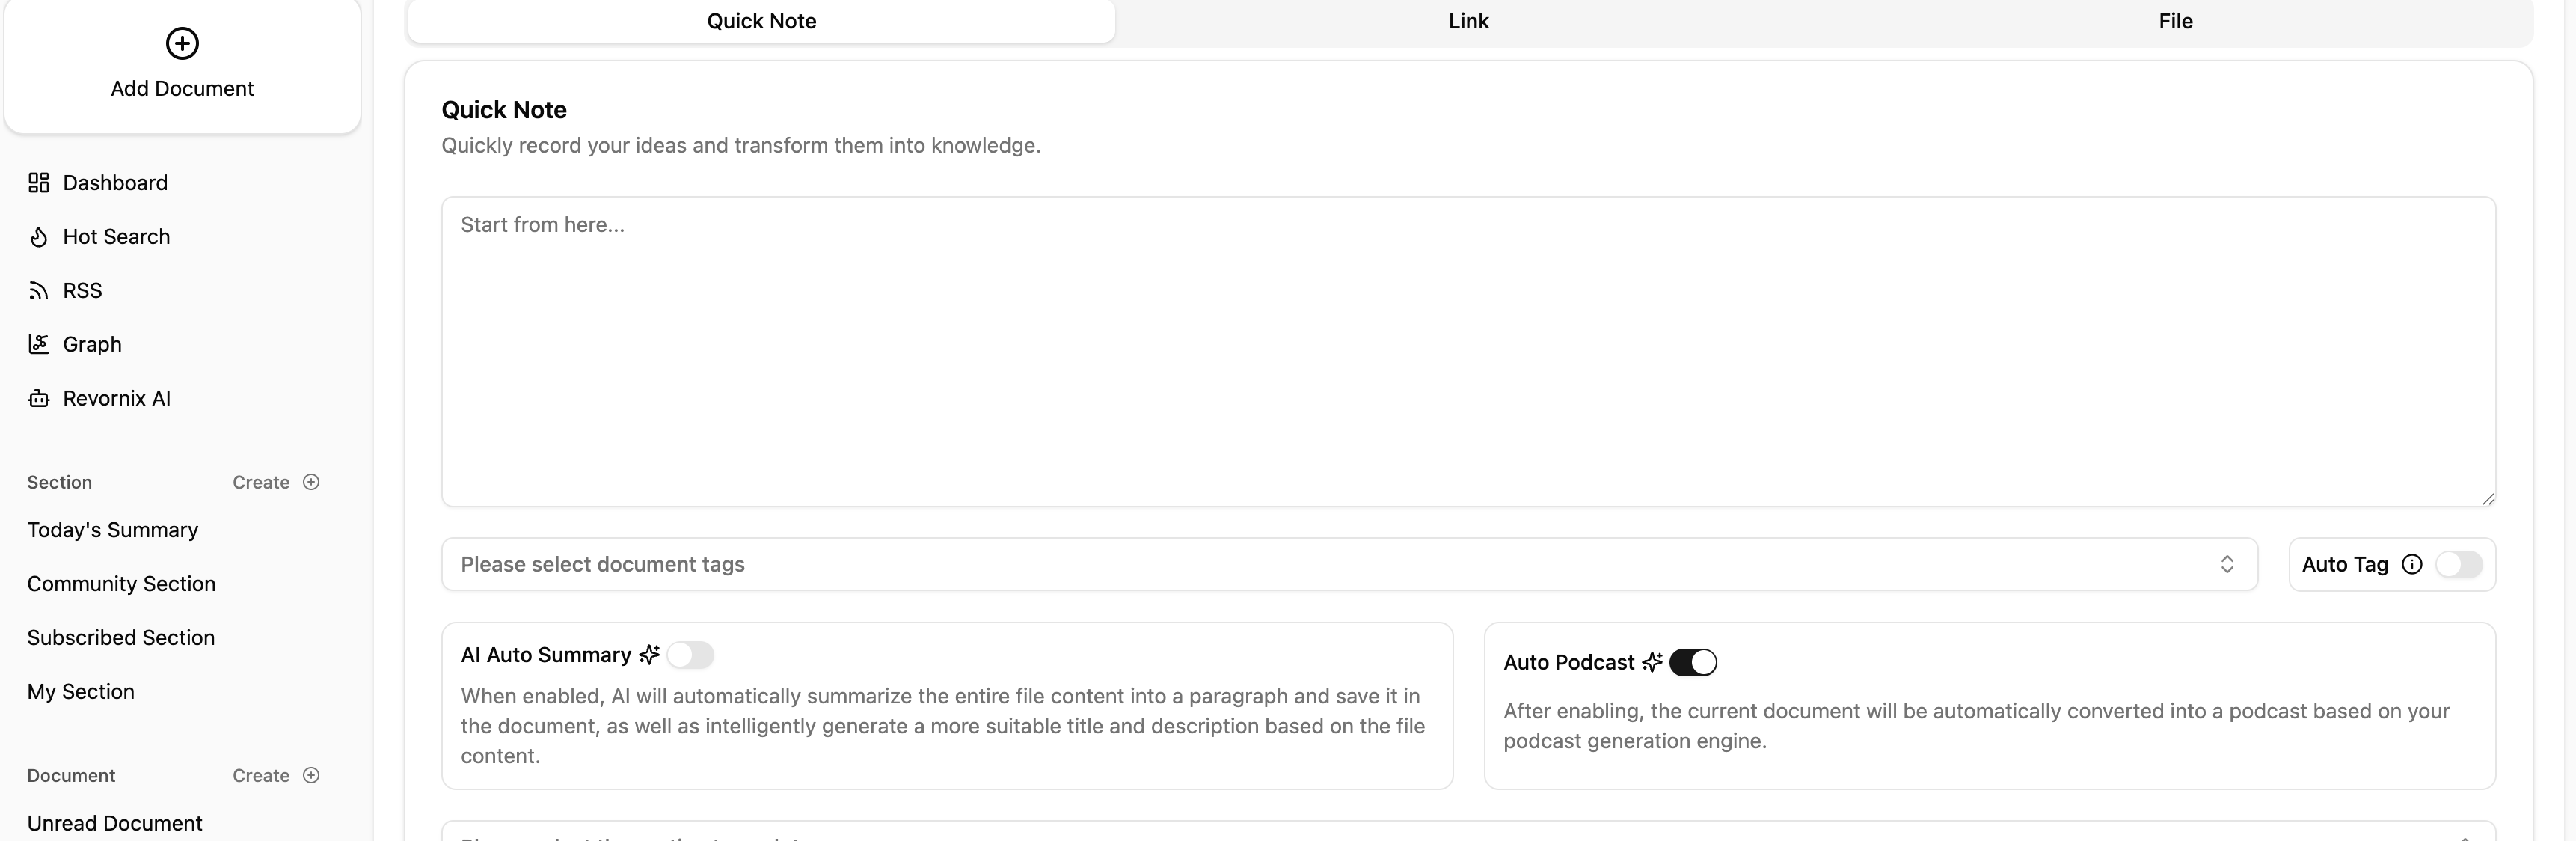Open the Dashboard grid icon
Viewport: 2576px width, 841px height.
[x=39, y=183]
